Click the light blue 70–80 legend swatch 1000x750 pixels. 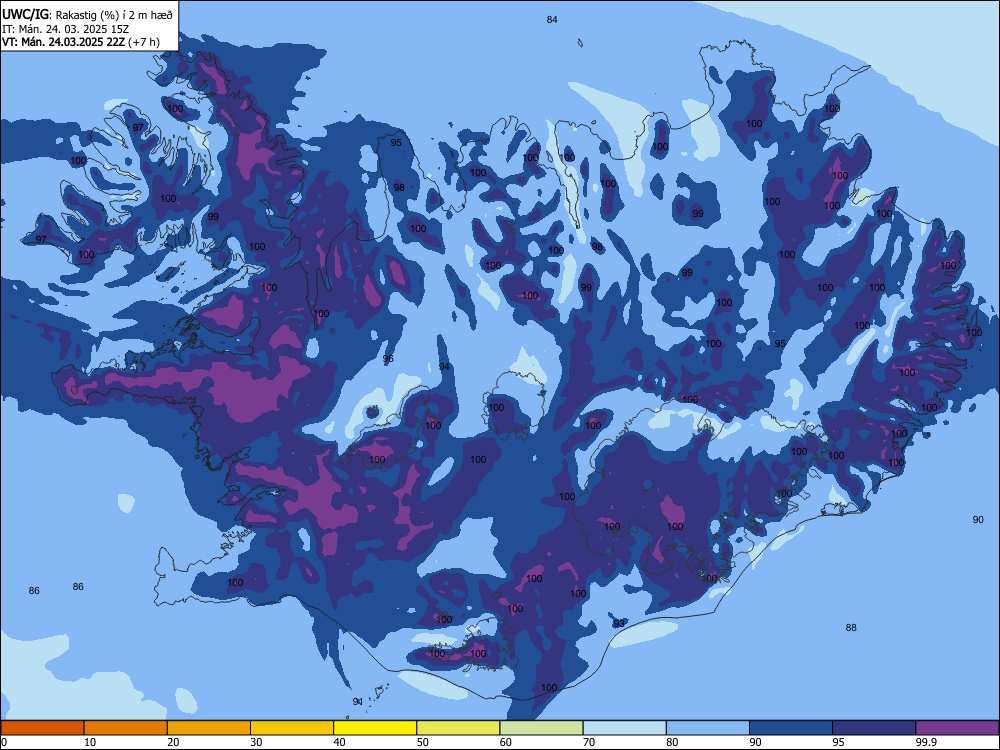point(624,728)
